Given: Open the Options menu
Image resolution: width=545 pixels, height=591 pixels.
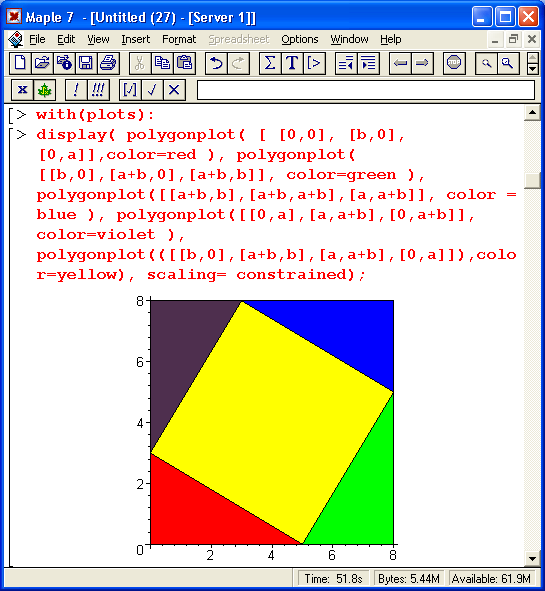Looking at the screenshot, I should click(300, 39).
